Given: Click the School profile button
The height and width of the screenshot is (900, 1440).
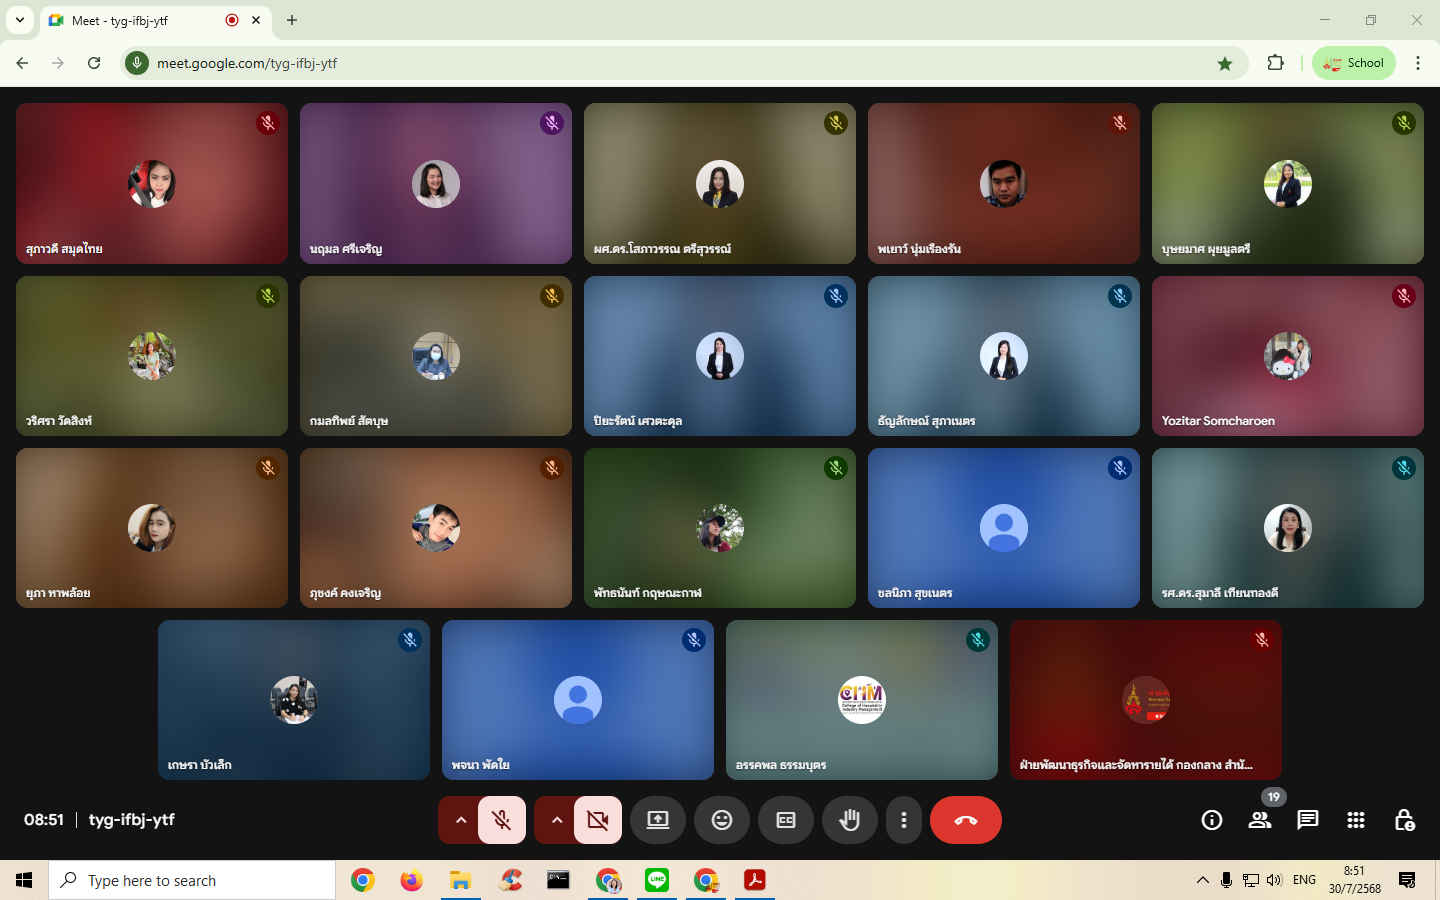Looking at the screenshot, I should (x=1353, y=63).
